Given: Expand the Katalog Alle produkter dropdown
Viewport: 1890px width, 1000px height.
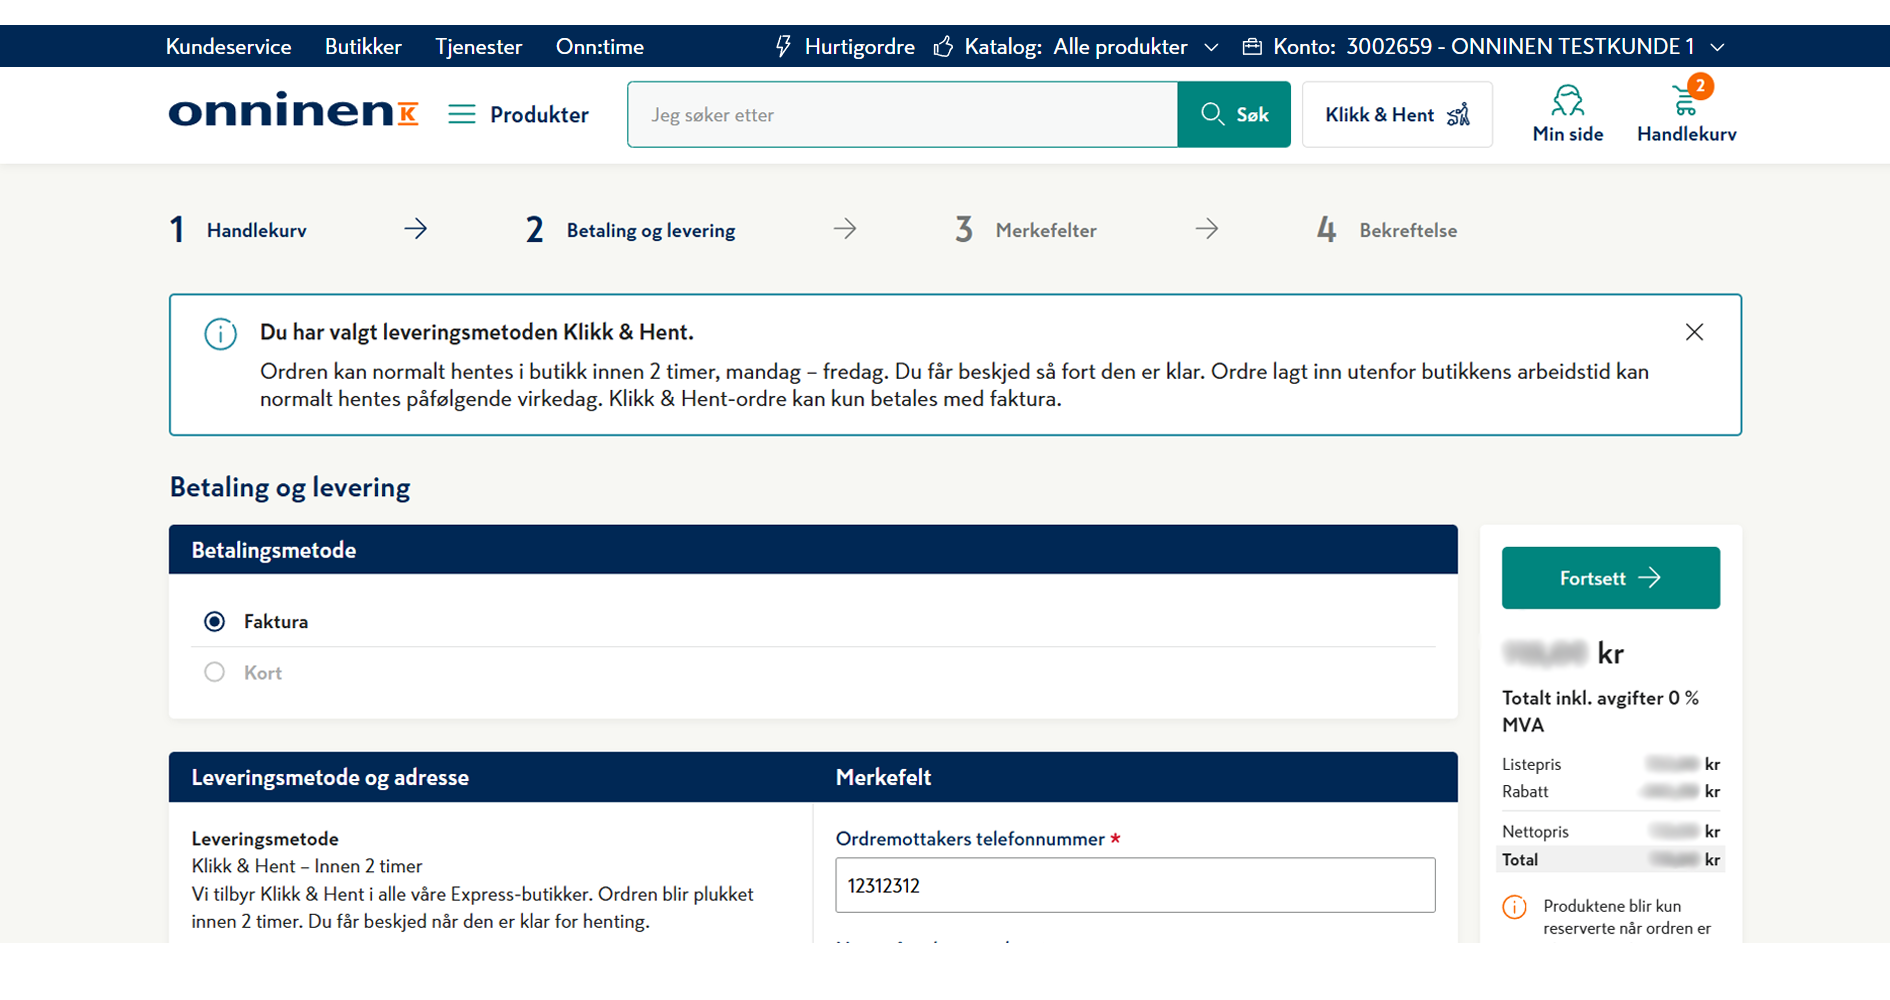Looking at the screenshot, I should [1211, 47].
